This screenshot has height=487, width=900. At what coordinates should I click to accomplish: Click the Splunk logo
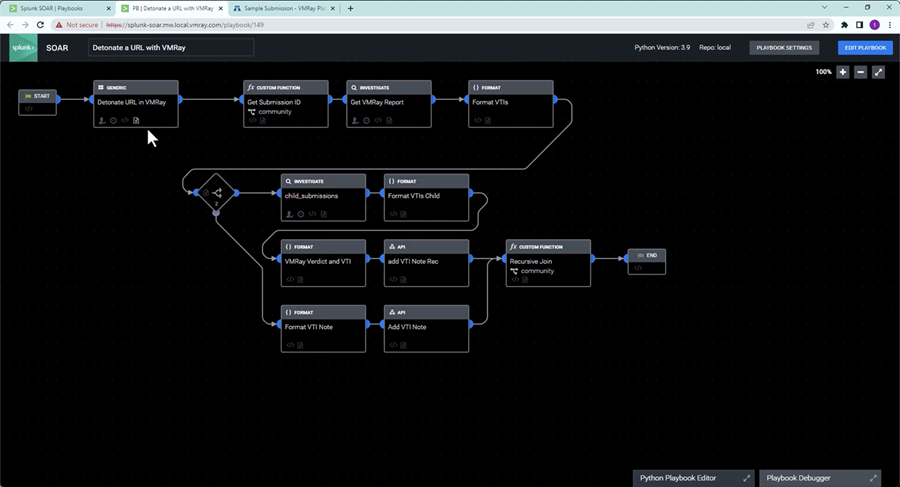point(24,48)
